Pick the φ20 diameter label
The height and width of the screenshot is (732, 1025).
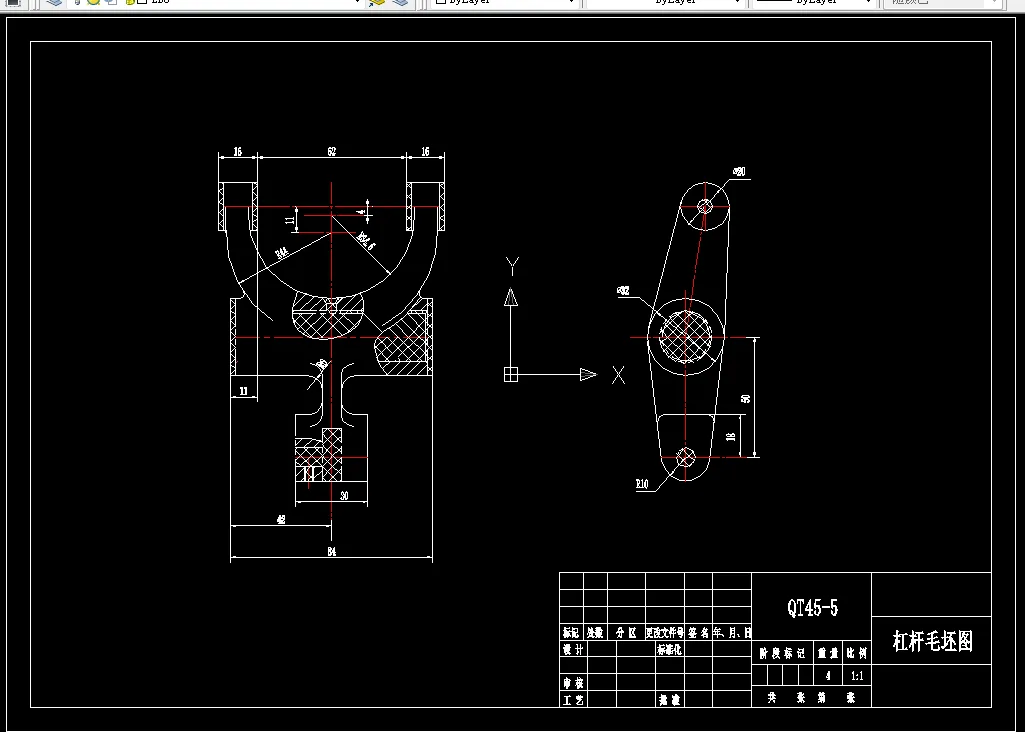[x=739, y=172]
